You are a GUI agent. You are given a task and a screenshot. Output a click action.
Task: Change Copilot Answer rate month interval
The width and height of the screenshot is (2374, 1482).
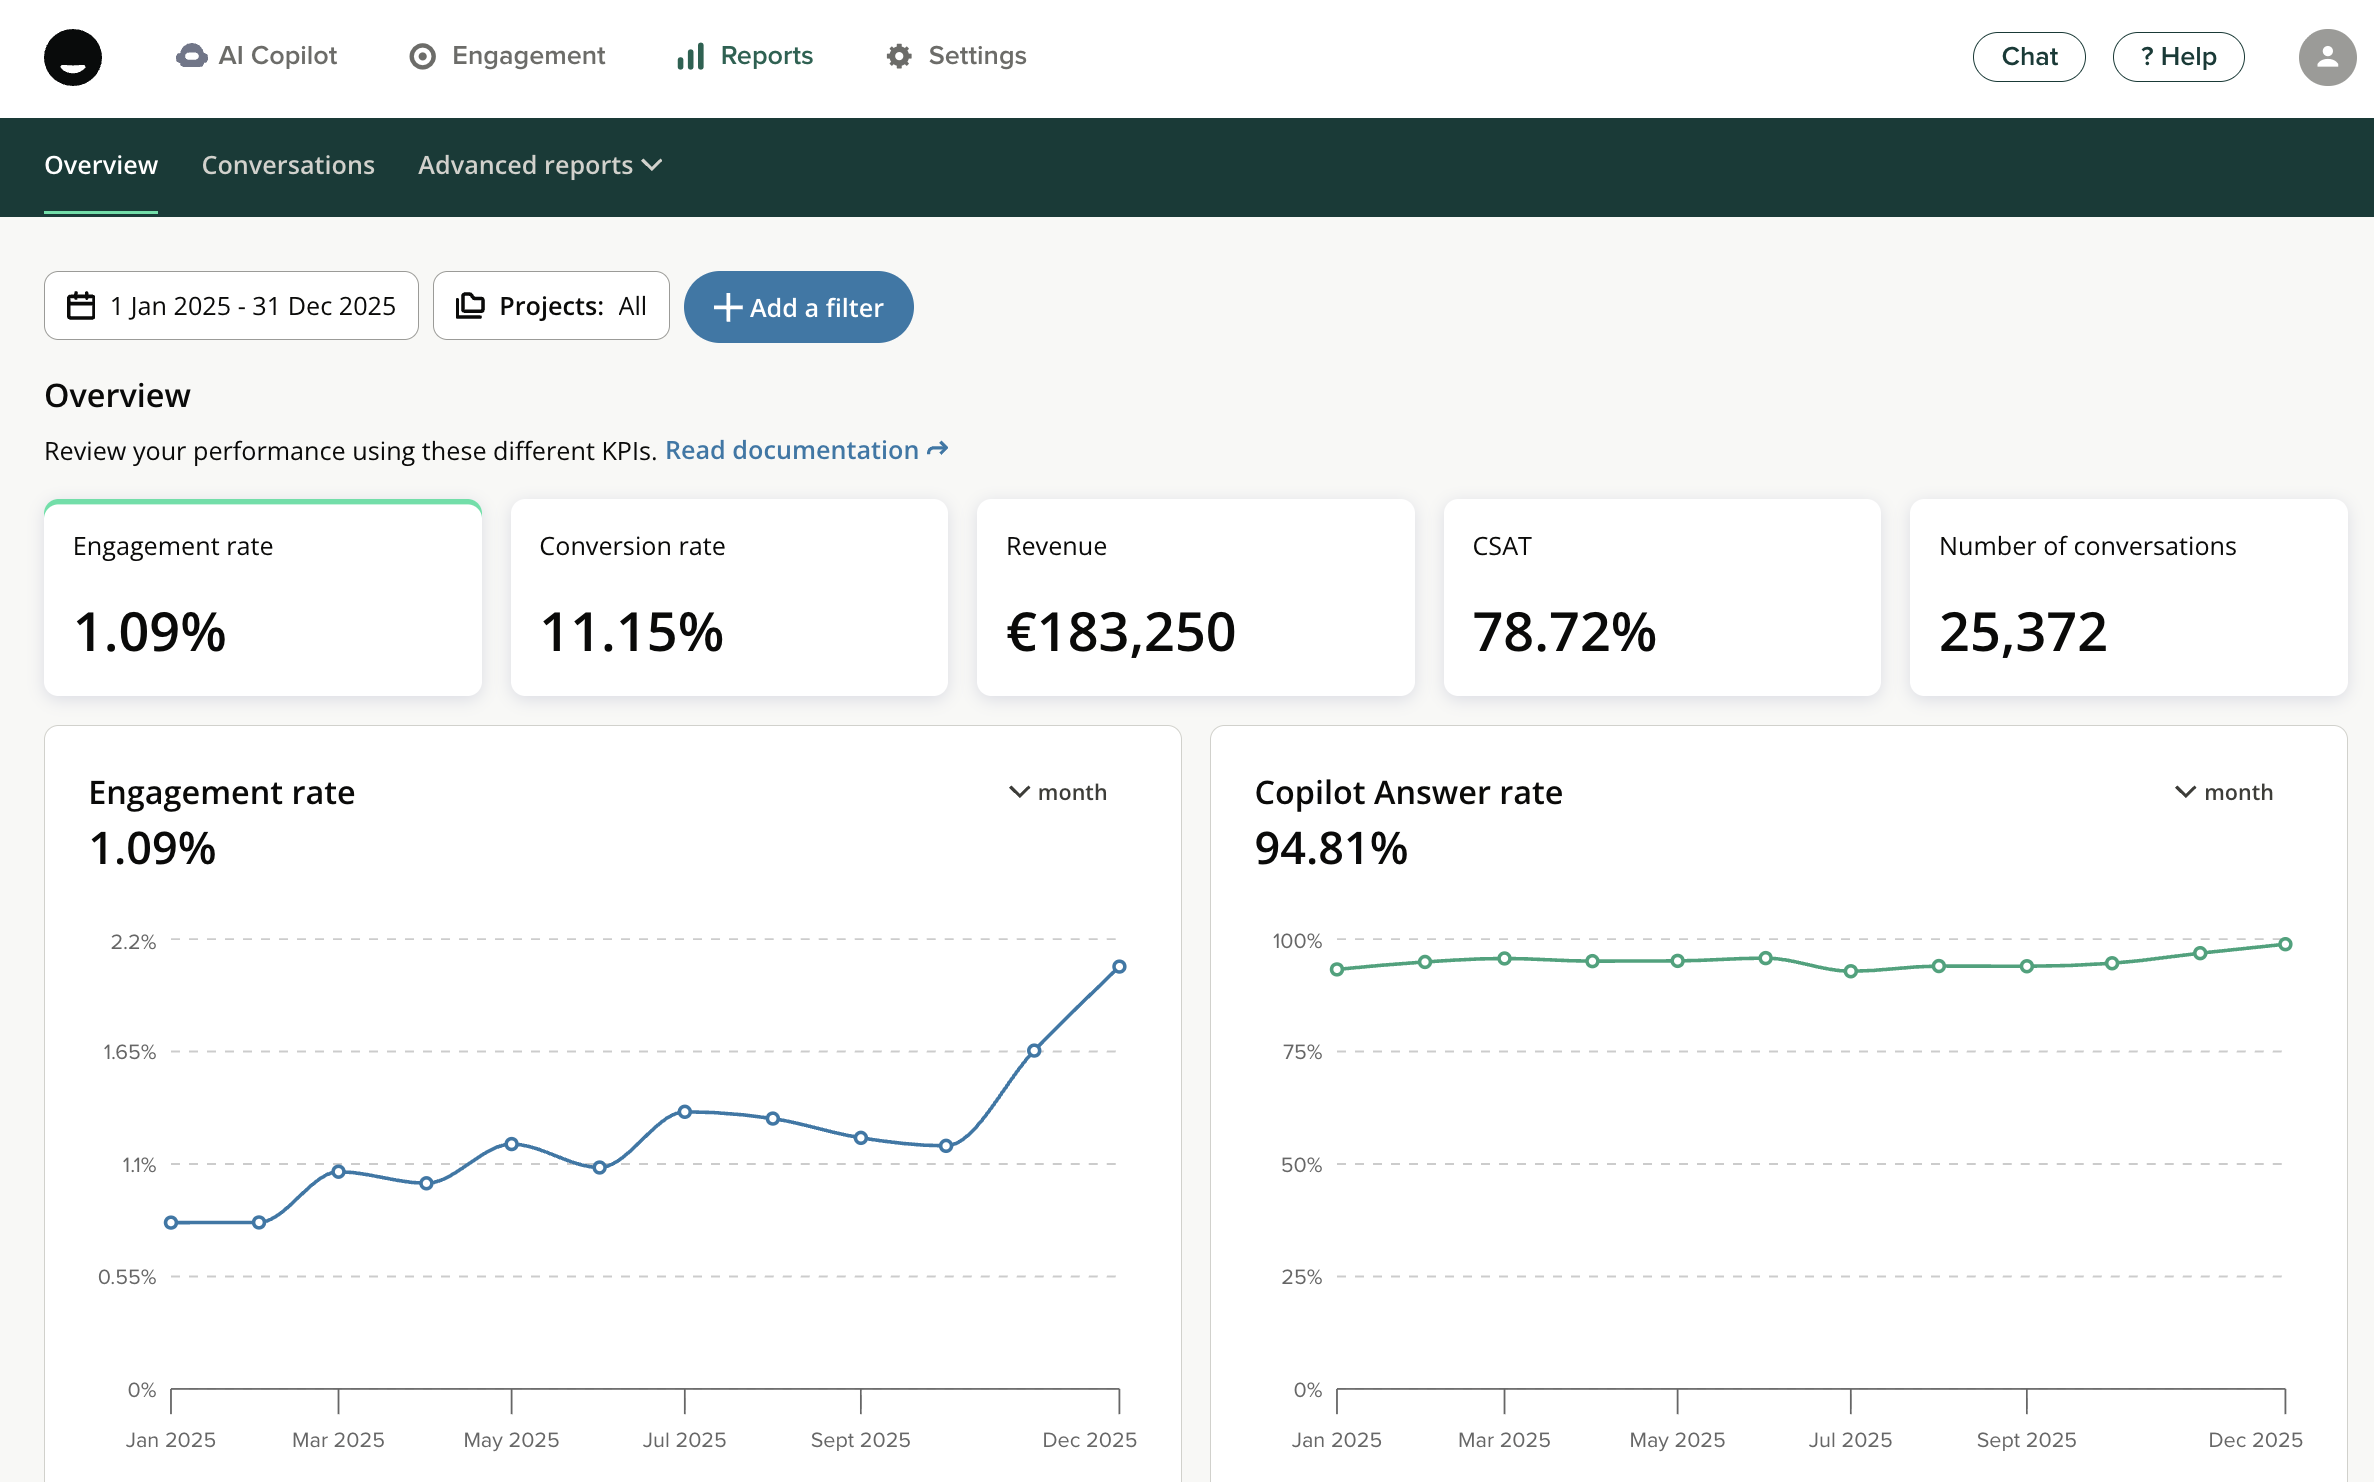pyautogui.click(x=2224, y=792)
